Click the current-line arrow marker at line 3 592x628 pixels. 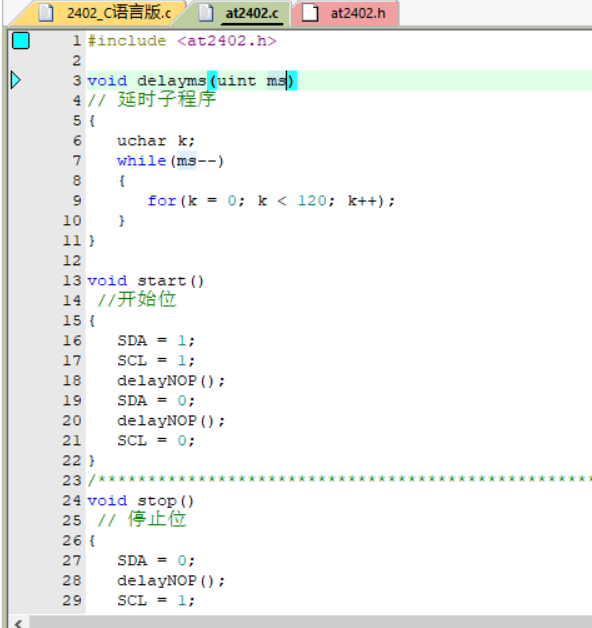pyautogui.click(x=16, y=80)
